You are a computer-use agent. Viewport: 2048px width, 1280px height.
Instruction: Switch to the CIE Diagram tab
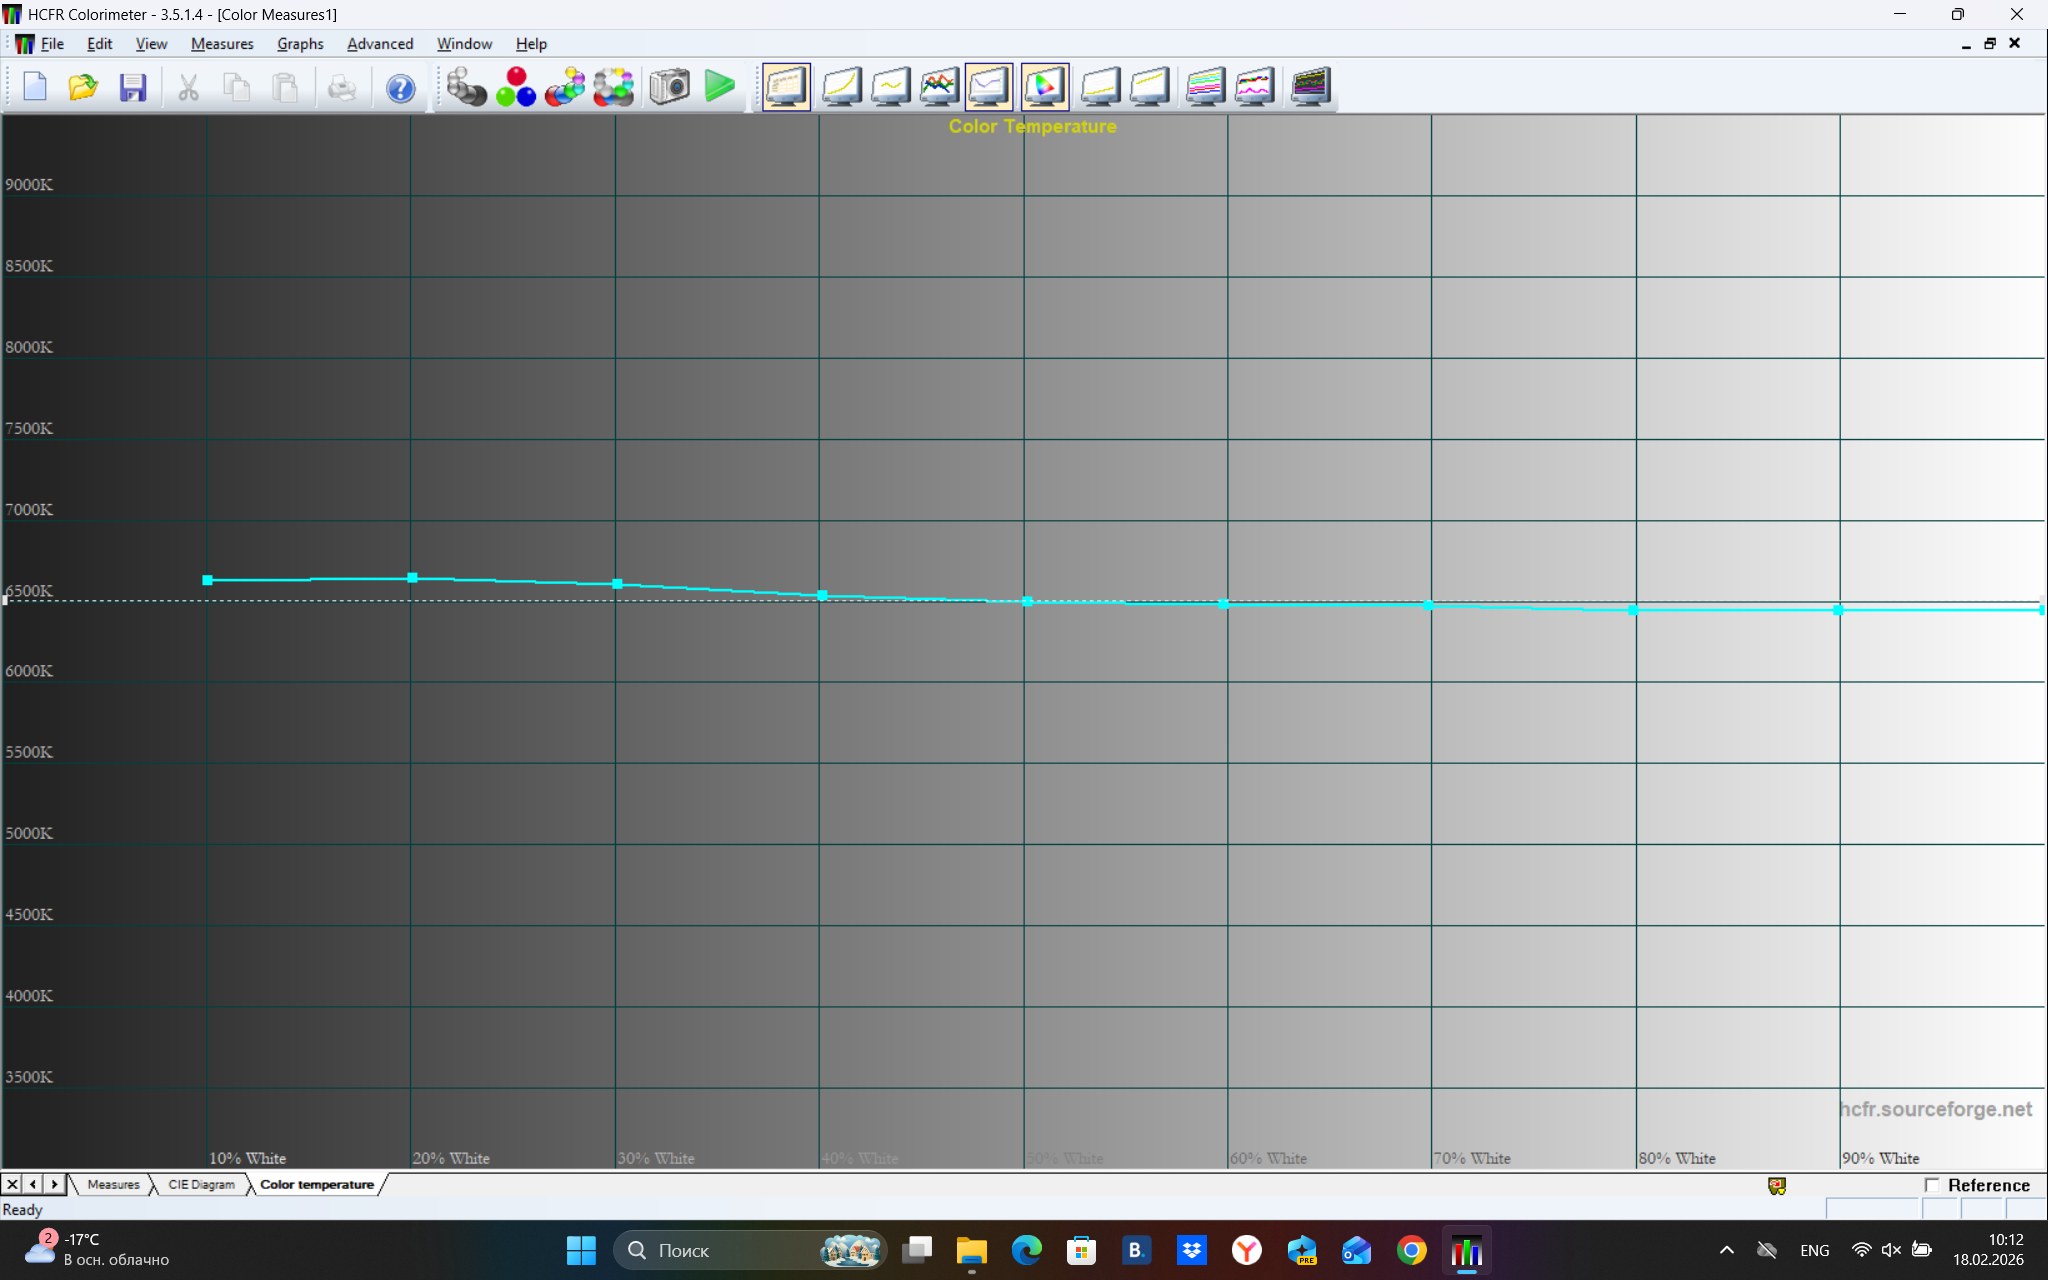pyautogui.click(x=201, y=1185)
